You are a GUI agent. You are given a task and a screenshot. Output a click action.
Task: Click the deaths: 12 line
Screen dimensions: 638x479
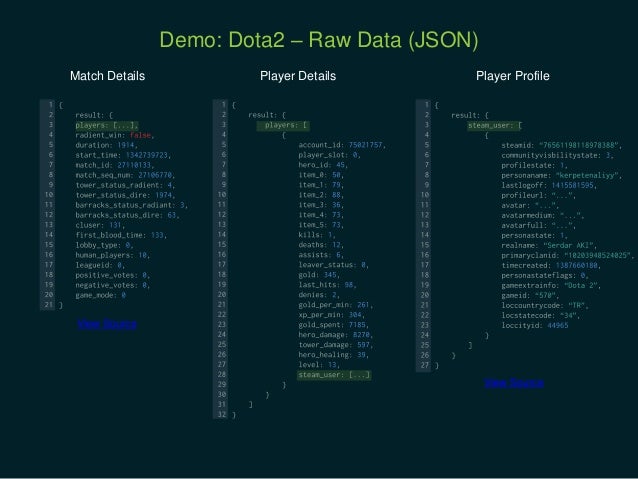[321, 245]
